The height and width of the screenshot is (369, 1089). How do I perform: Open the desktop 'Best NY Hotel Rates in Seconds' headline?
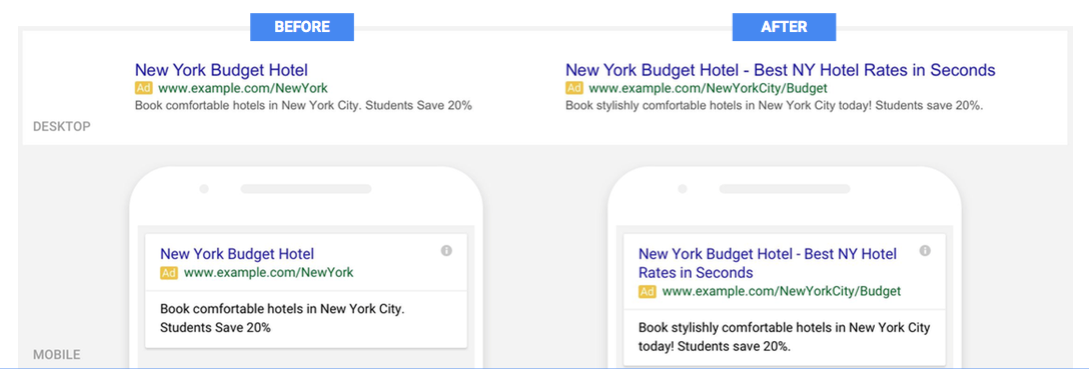pos(874,70)
